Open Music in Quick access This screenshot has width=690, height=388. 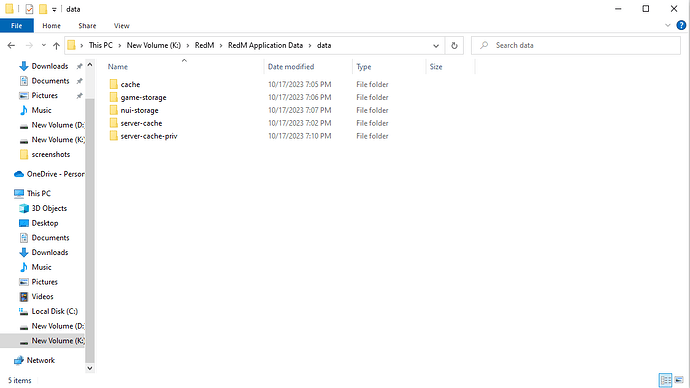(41, 110)
